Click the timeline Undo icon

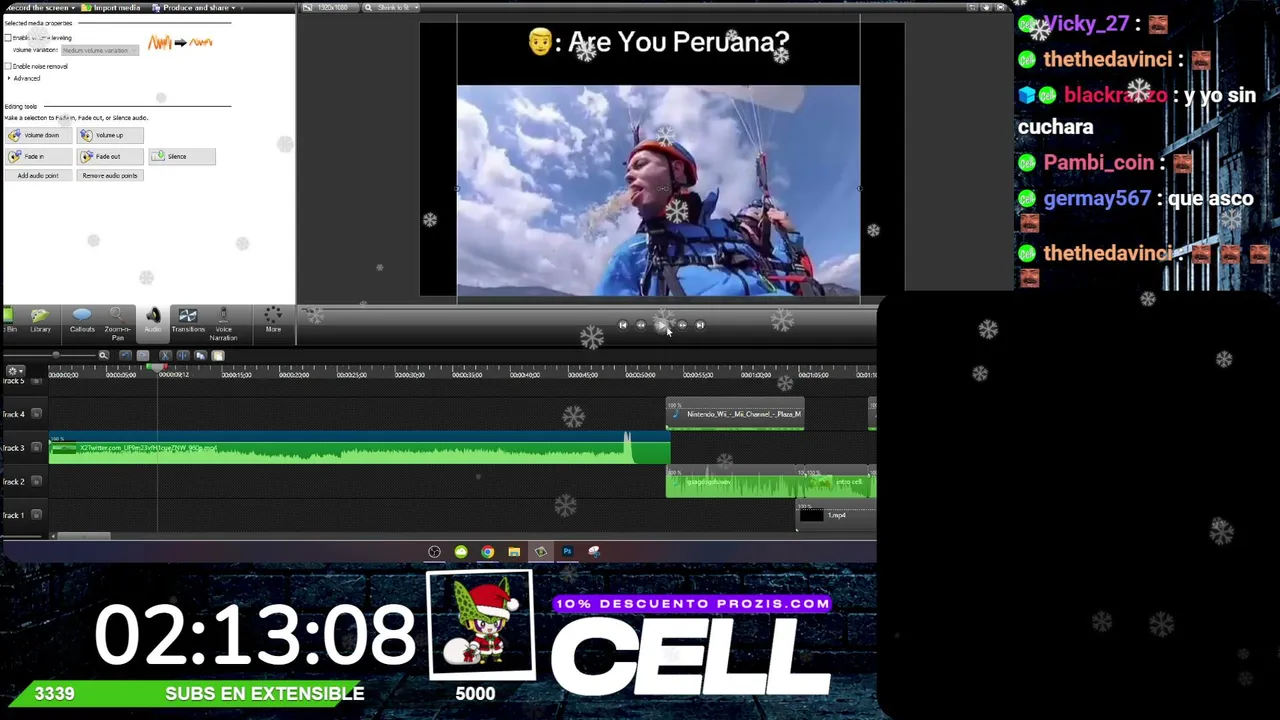pyautogui.click(x=125, y=355)
